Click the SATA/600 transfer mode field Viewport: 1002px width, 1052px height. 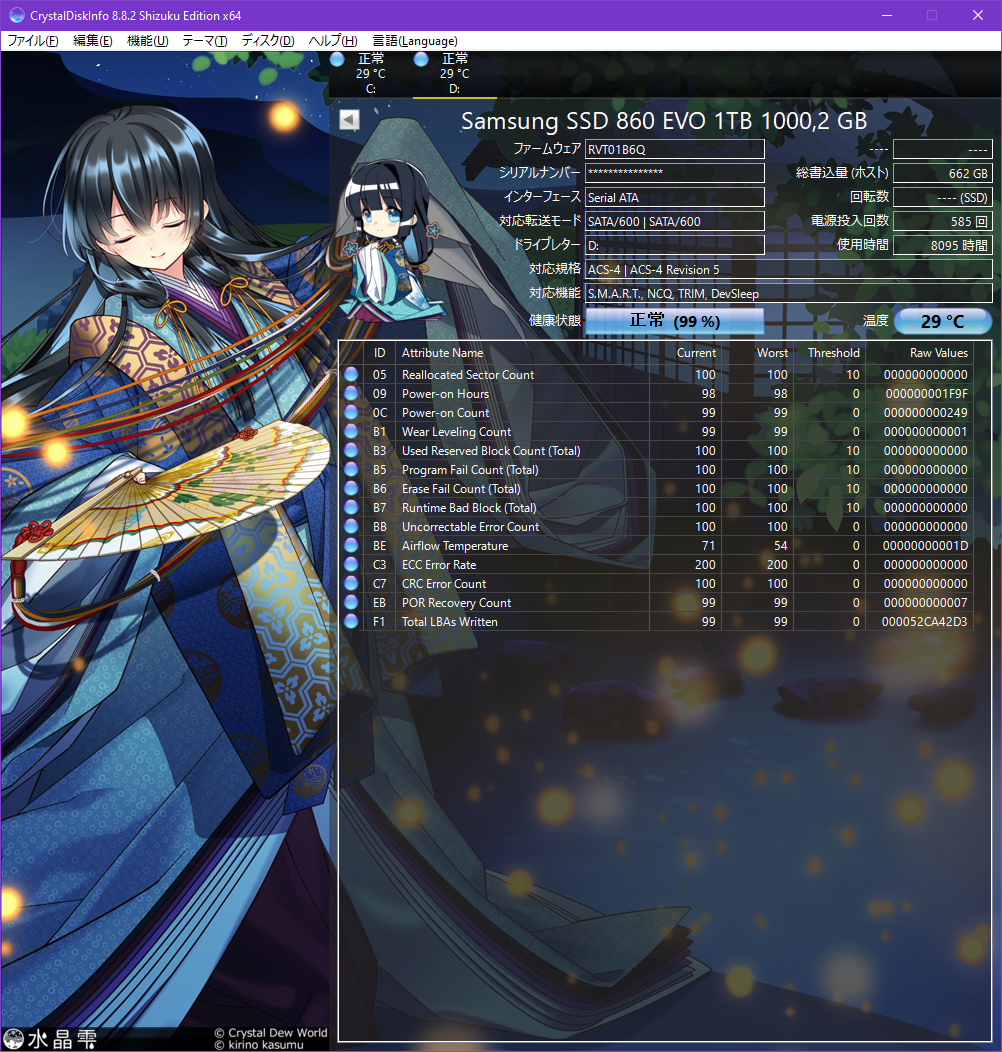[674, 221]
